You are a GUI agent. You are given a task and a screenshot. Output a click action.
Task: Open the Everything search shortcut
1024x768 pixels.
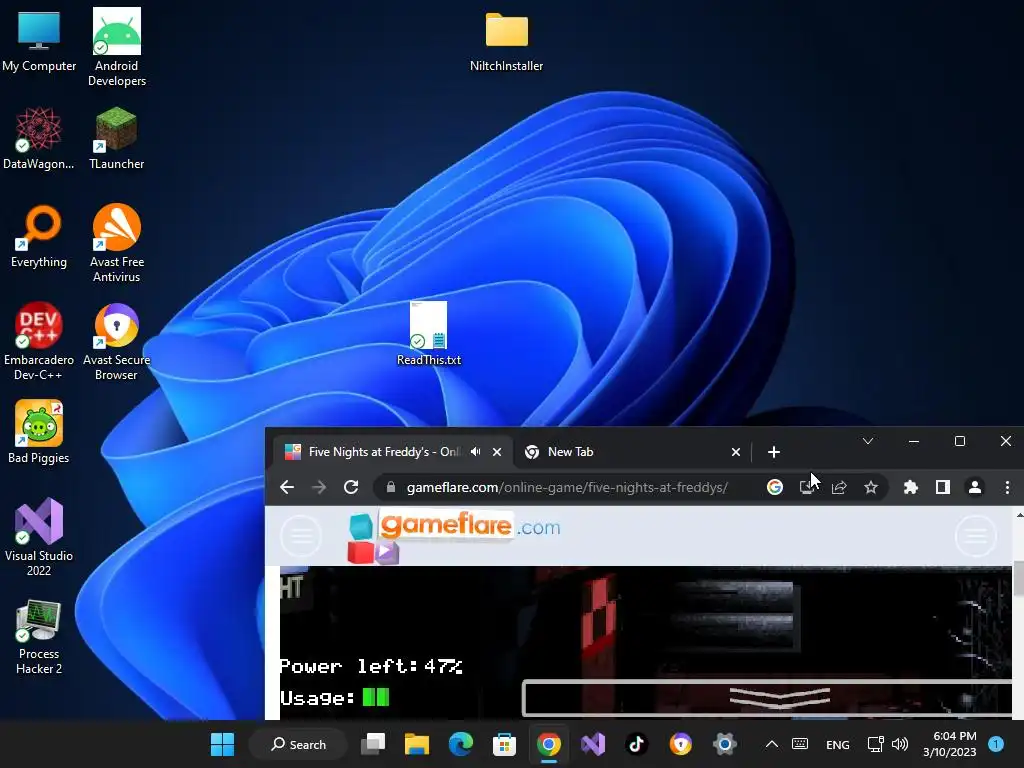pos(39,236)
